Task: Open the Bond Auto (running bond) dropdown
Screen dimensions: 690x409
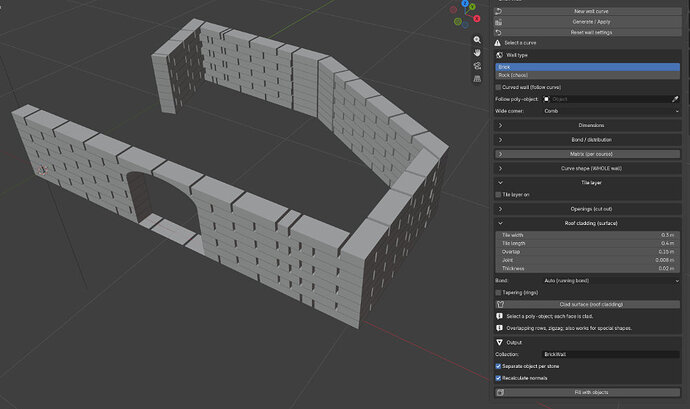Action: click(611, 280)
